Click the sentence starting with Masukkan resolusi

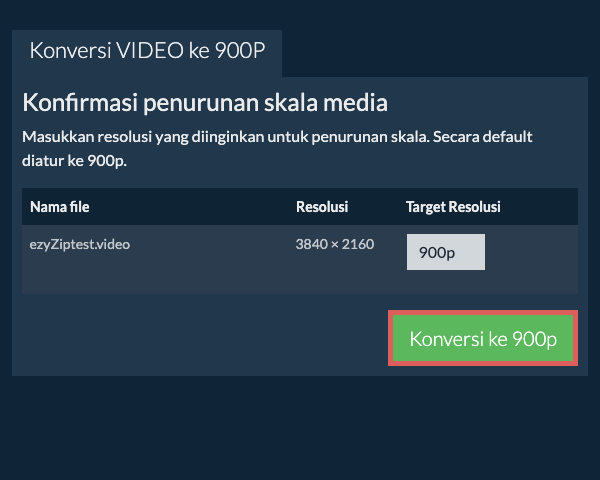coord(278,137)
